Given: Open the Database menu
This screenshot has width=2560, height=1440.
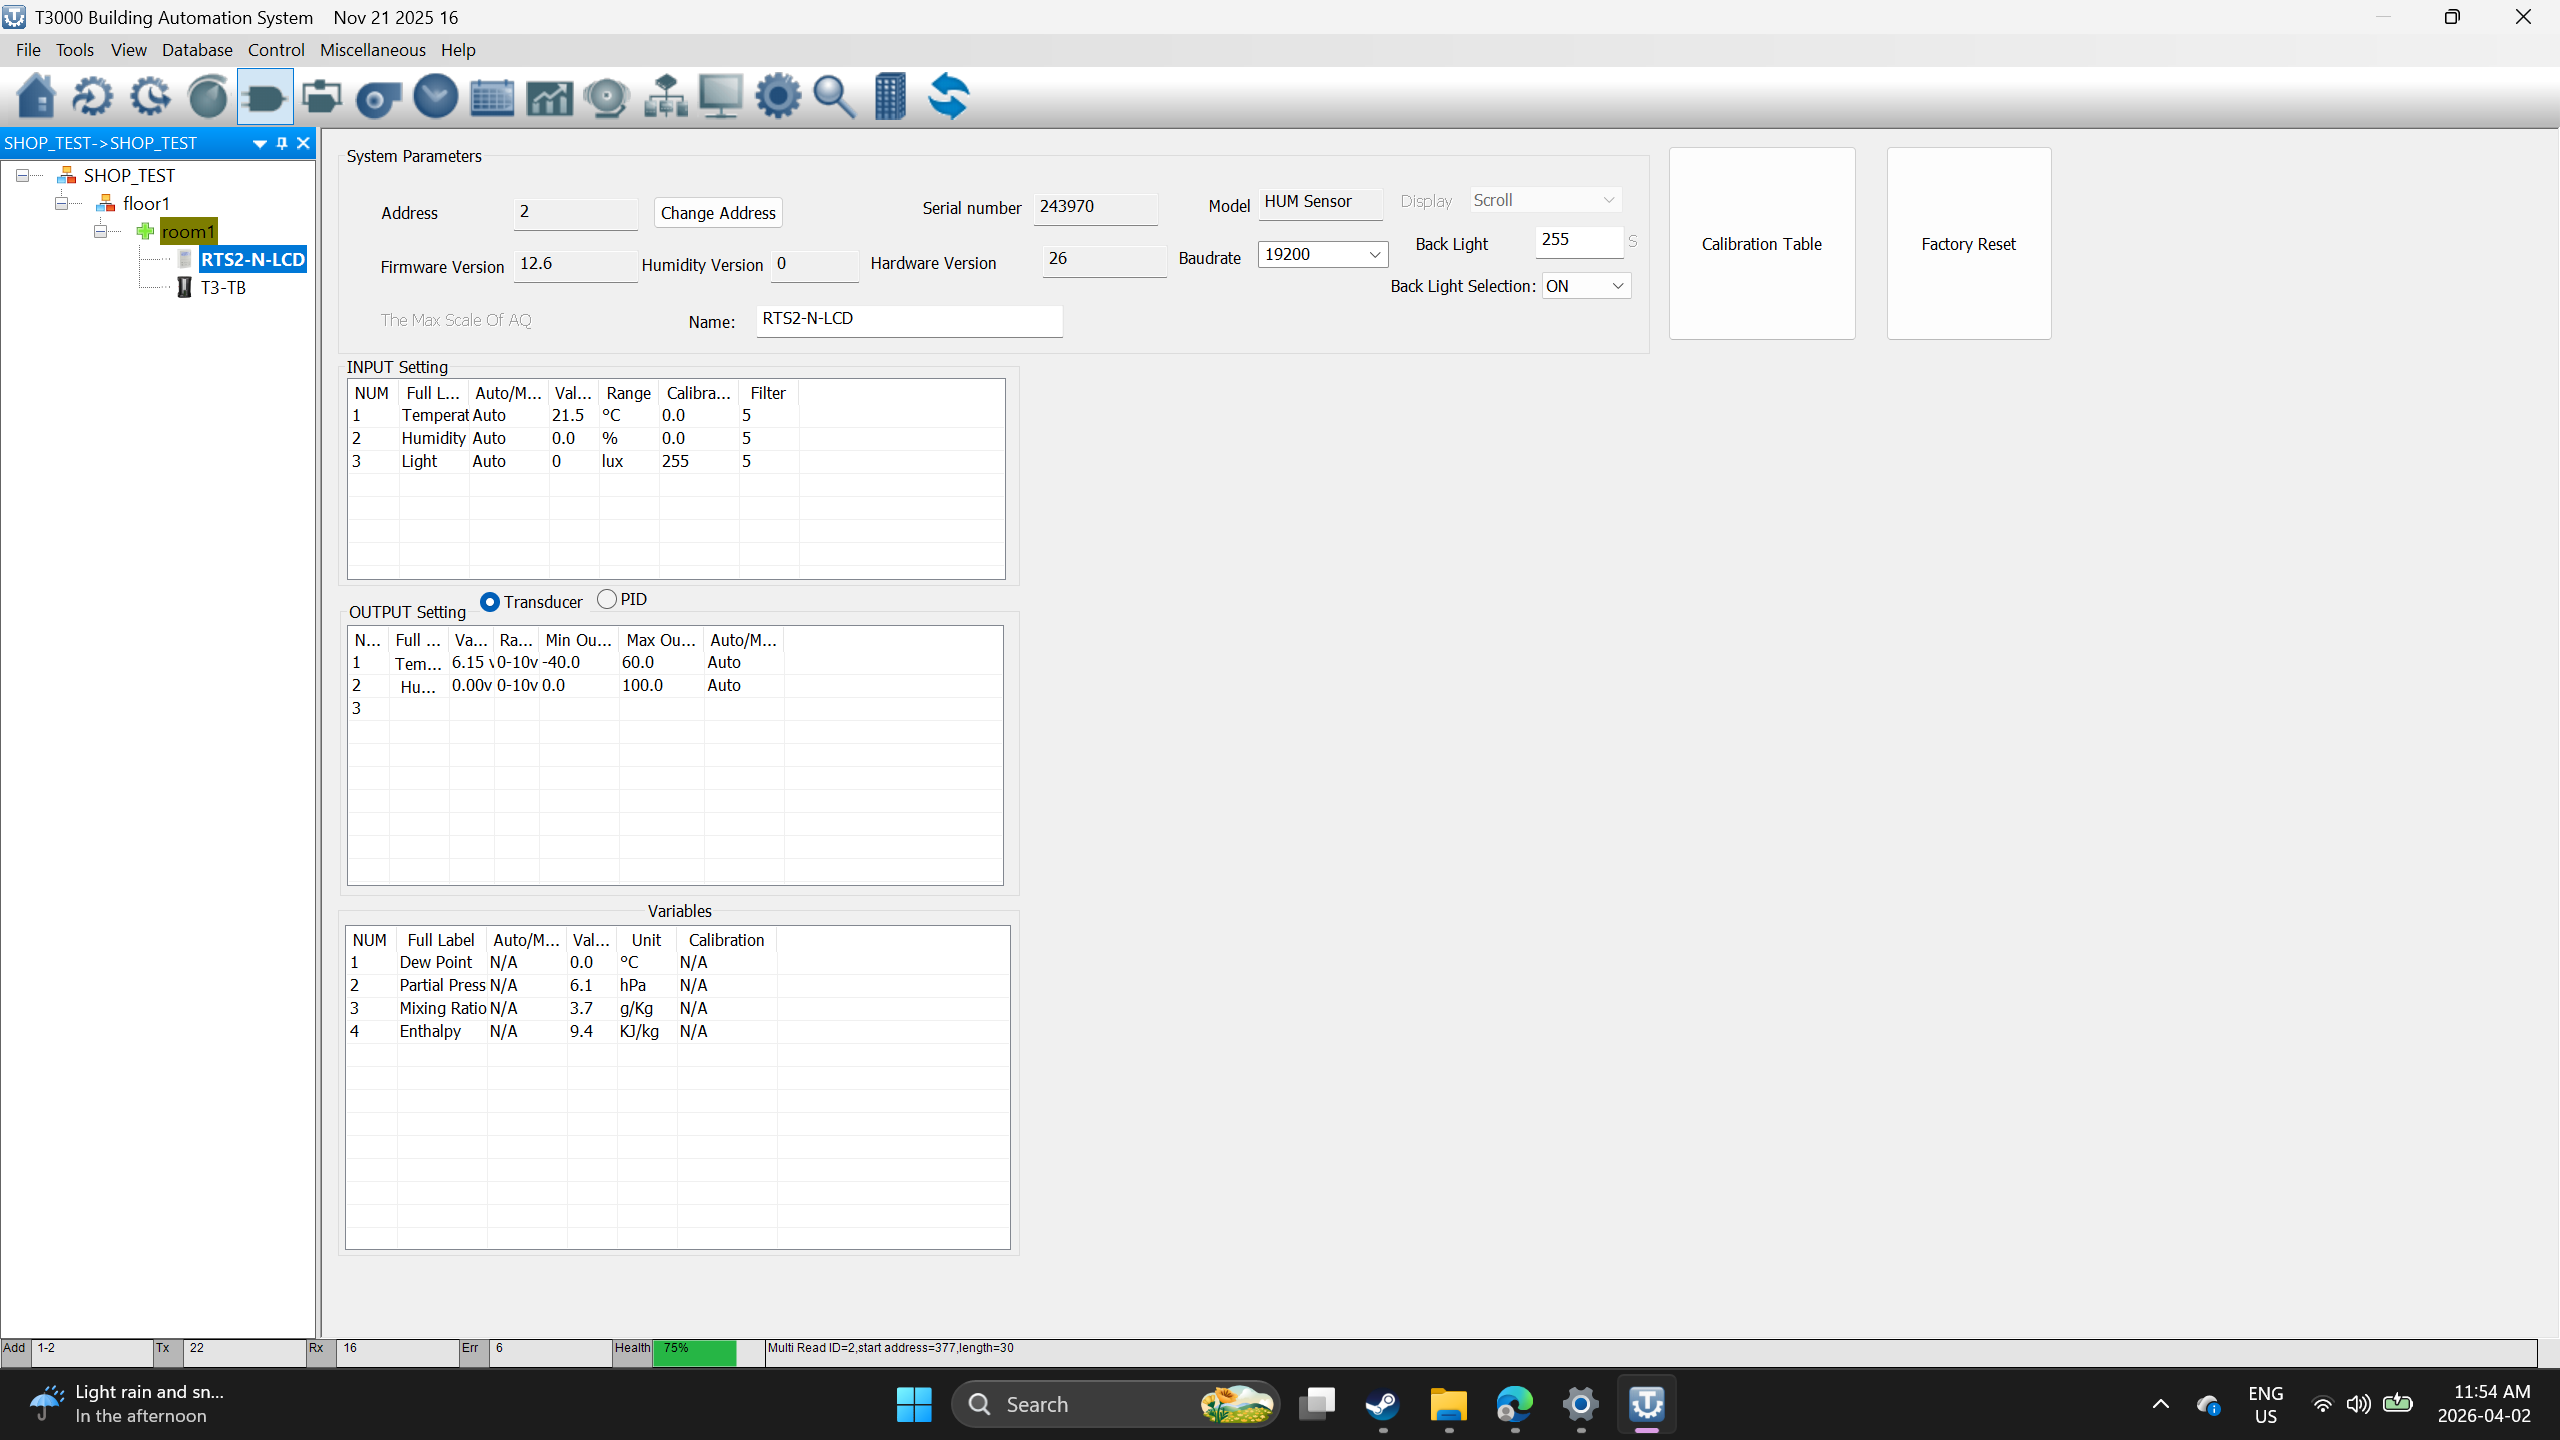Looking at the screenshot, I should click(197, 50).
